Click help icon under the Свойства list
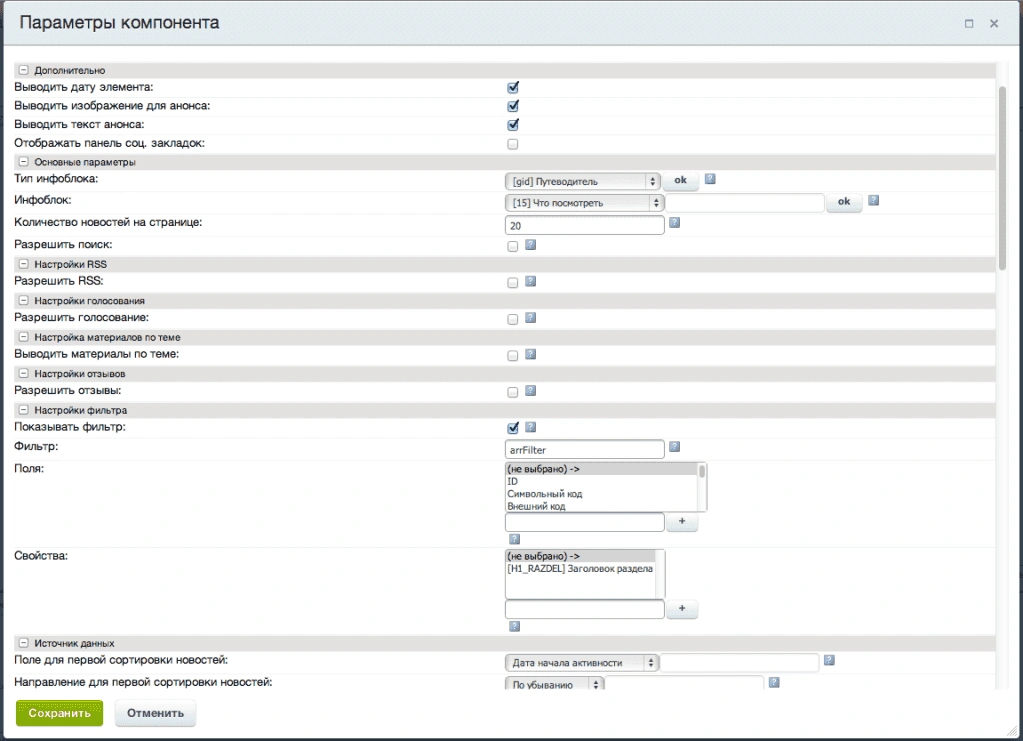 pyautogui.click(x=514, y=627)
